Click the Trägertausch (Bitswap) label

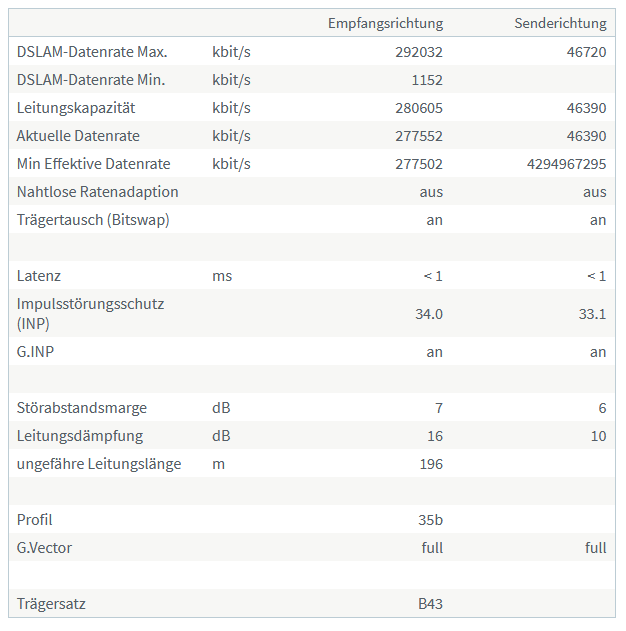tap(93, 220)
